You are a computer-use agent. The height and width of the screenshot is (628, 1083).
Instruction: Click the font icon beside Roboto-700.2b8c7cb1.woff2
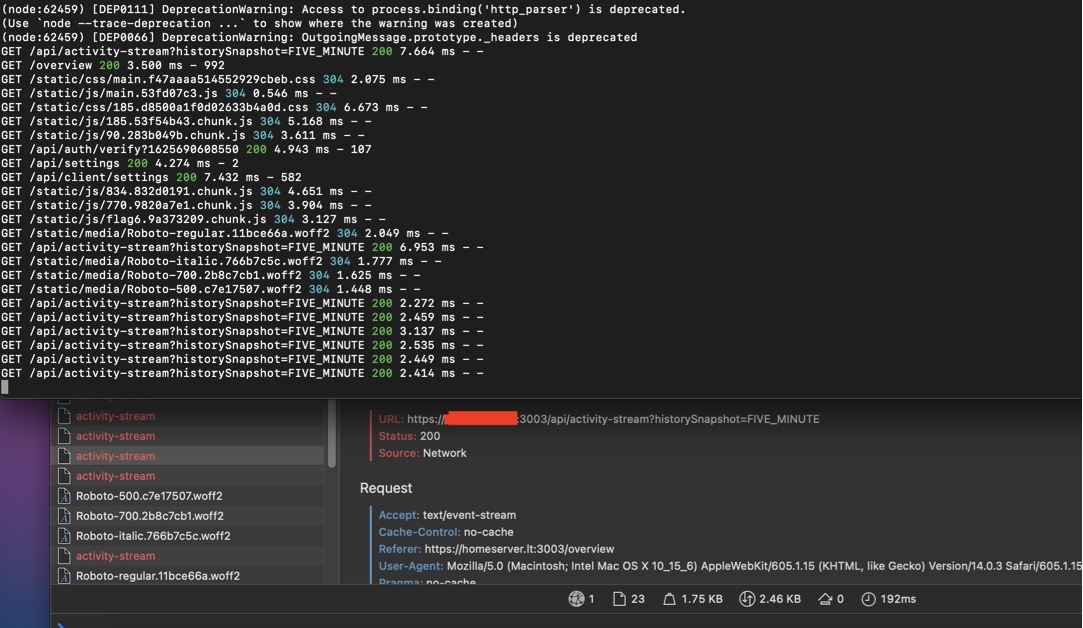point(64,515)
